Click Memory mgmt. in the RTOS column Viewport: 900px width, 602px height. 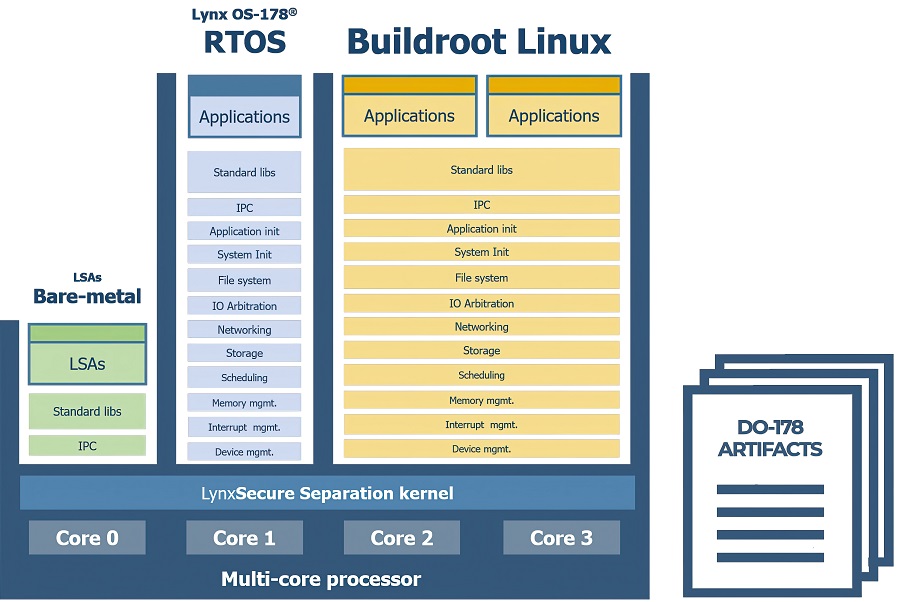click(244, 403)
